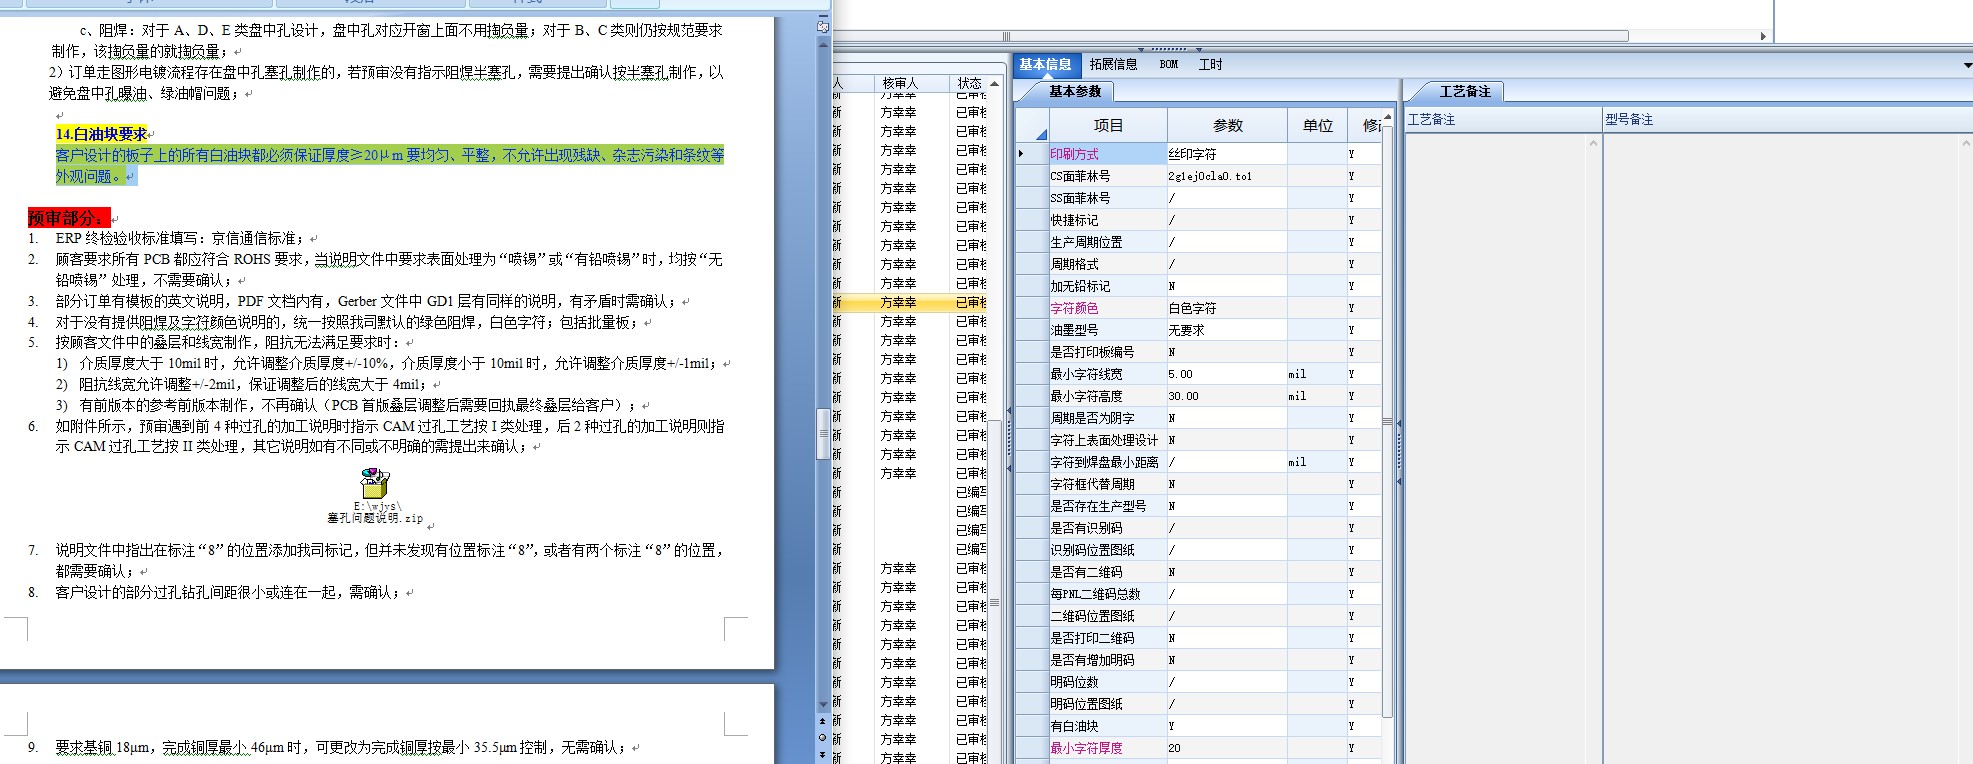Click the 核审人 column header

912,83
